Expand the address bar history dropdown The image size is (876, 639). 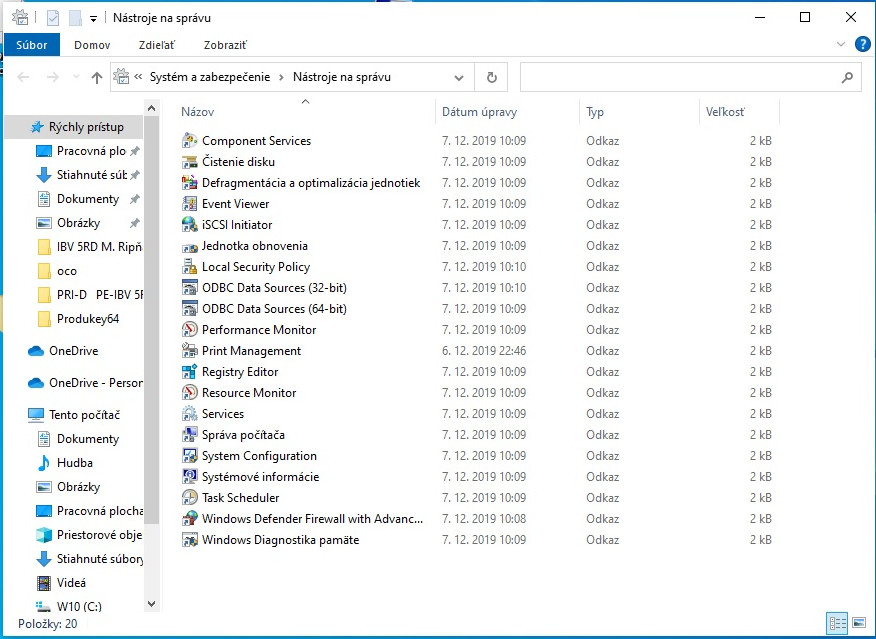459,78
